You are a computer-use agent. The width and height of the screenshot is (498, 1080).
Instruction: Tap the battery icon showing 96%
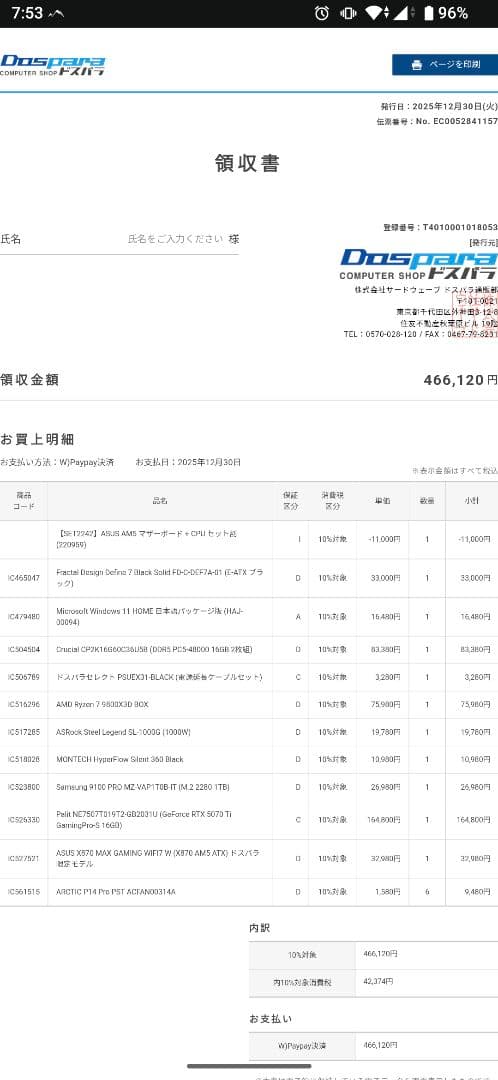(428, 13)
